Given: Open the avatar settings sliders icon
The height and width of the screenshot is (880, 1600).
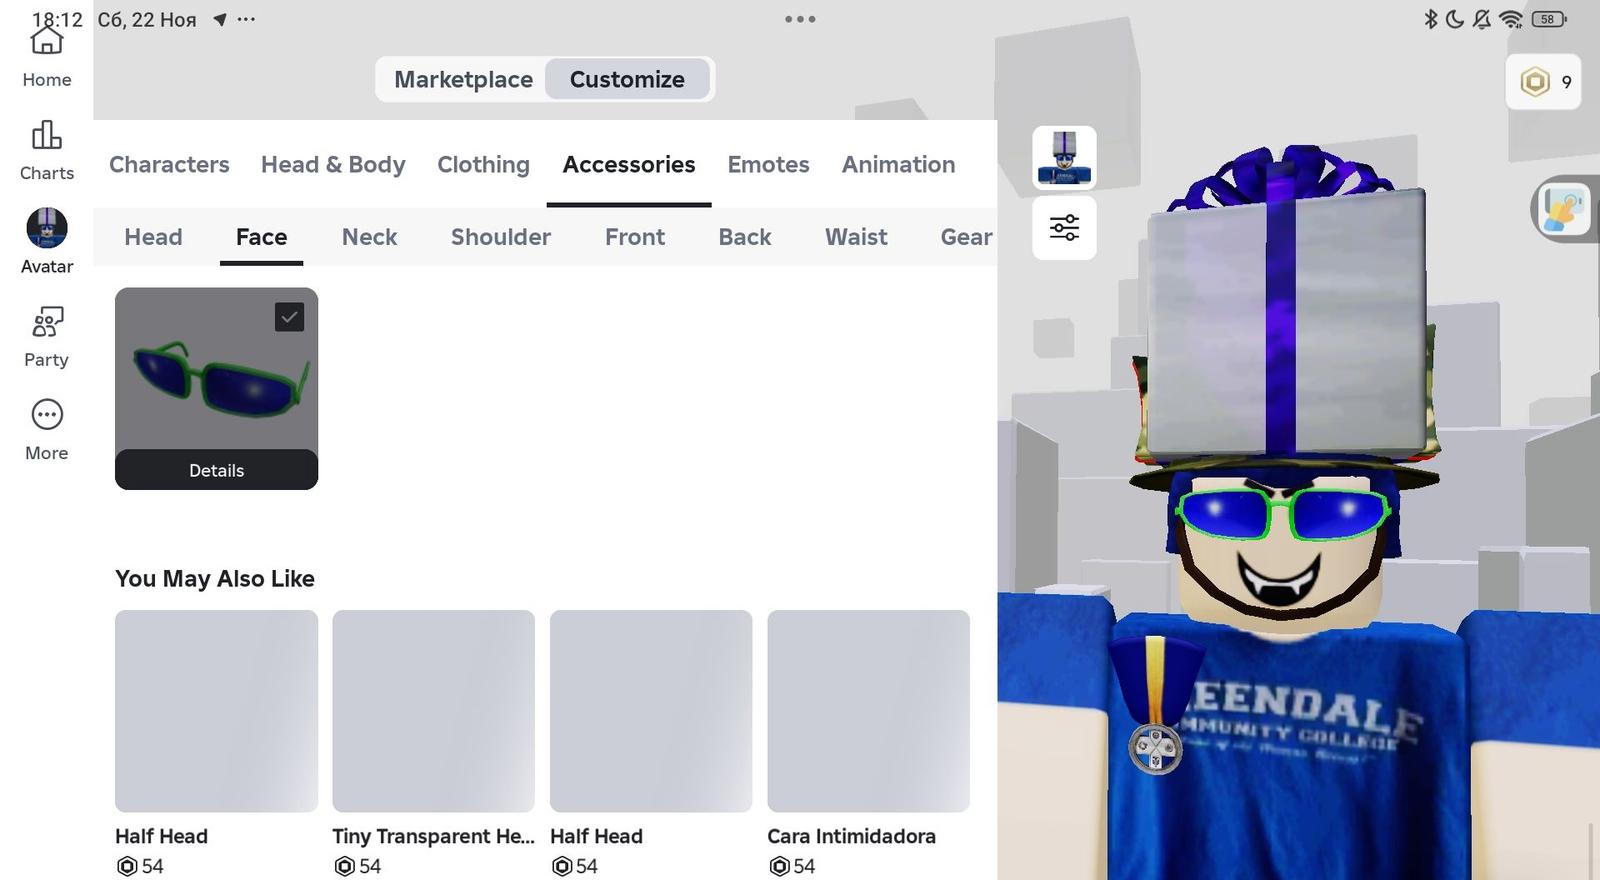Looking at the screenshot, I should coord(1064,228).
